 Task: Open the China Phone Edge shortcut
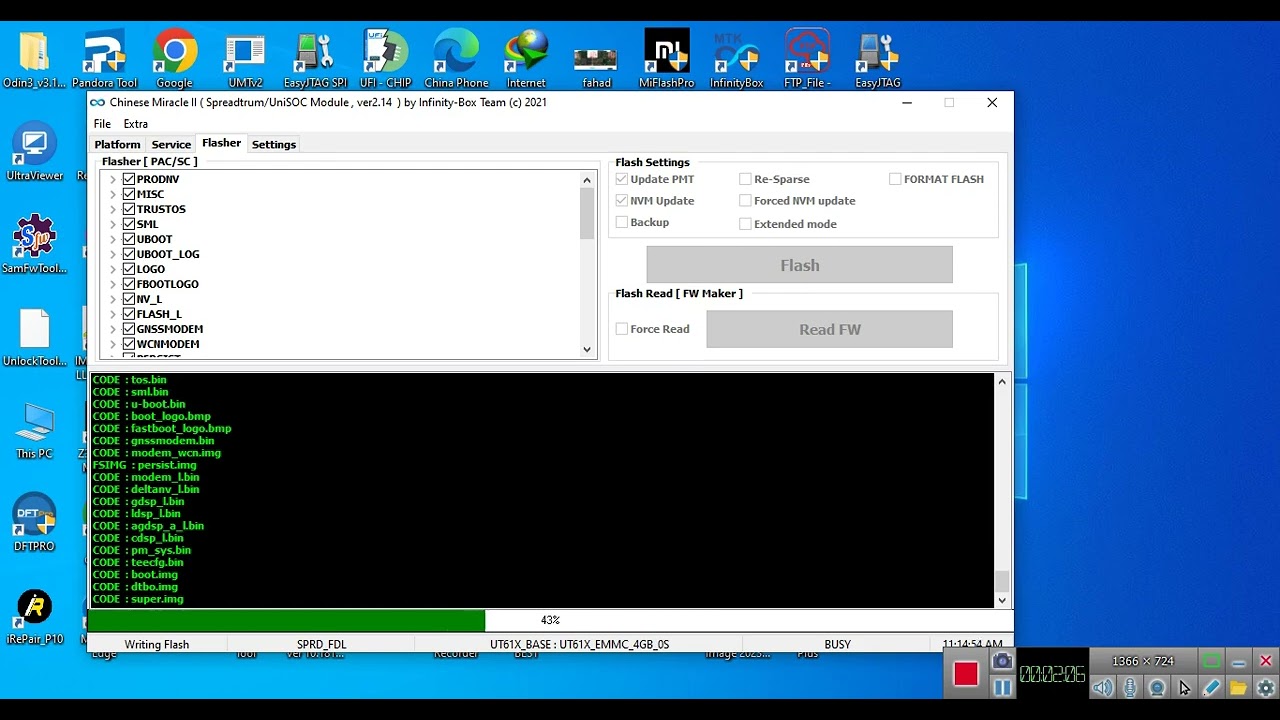click(x=456, y=59)
